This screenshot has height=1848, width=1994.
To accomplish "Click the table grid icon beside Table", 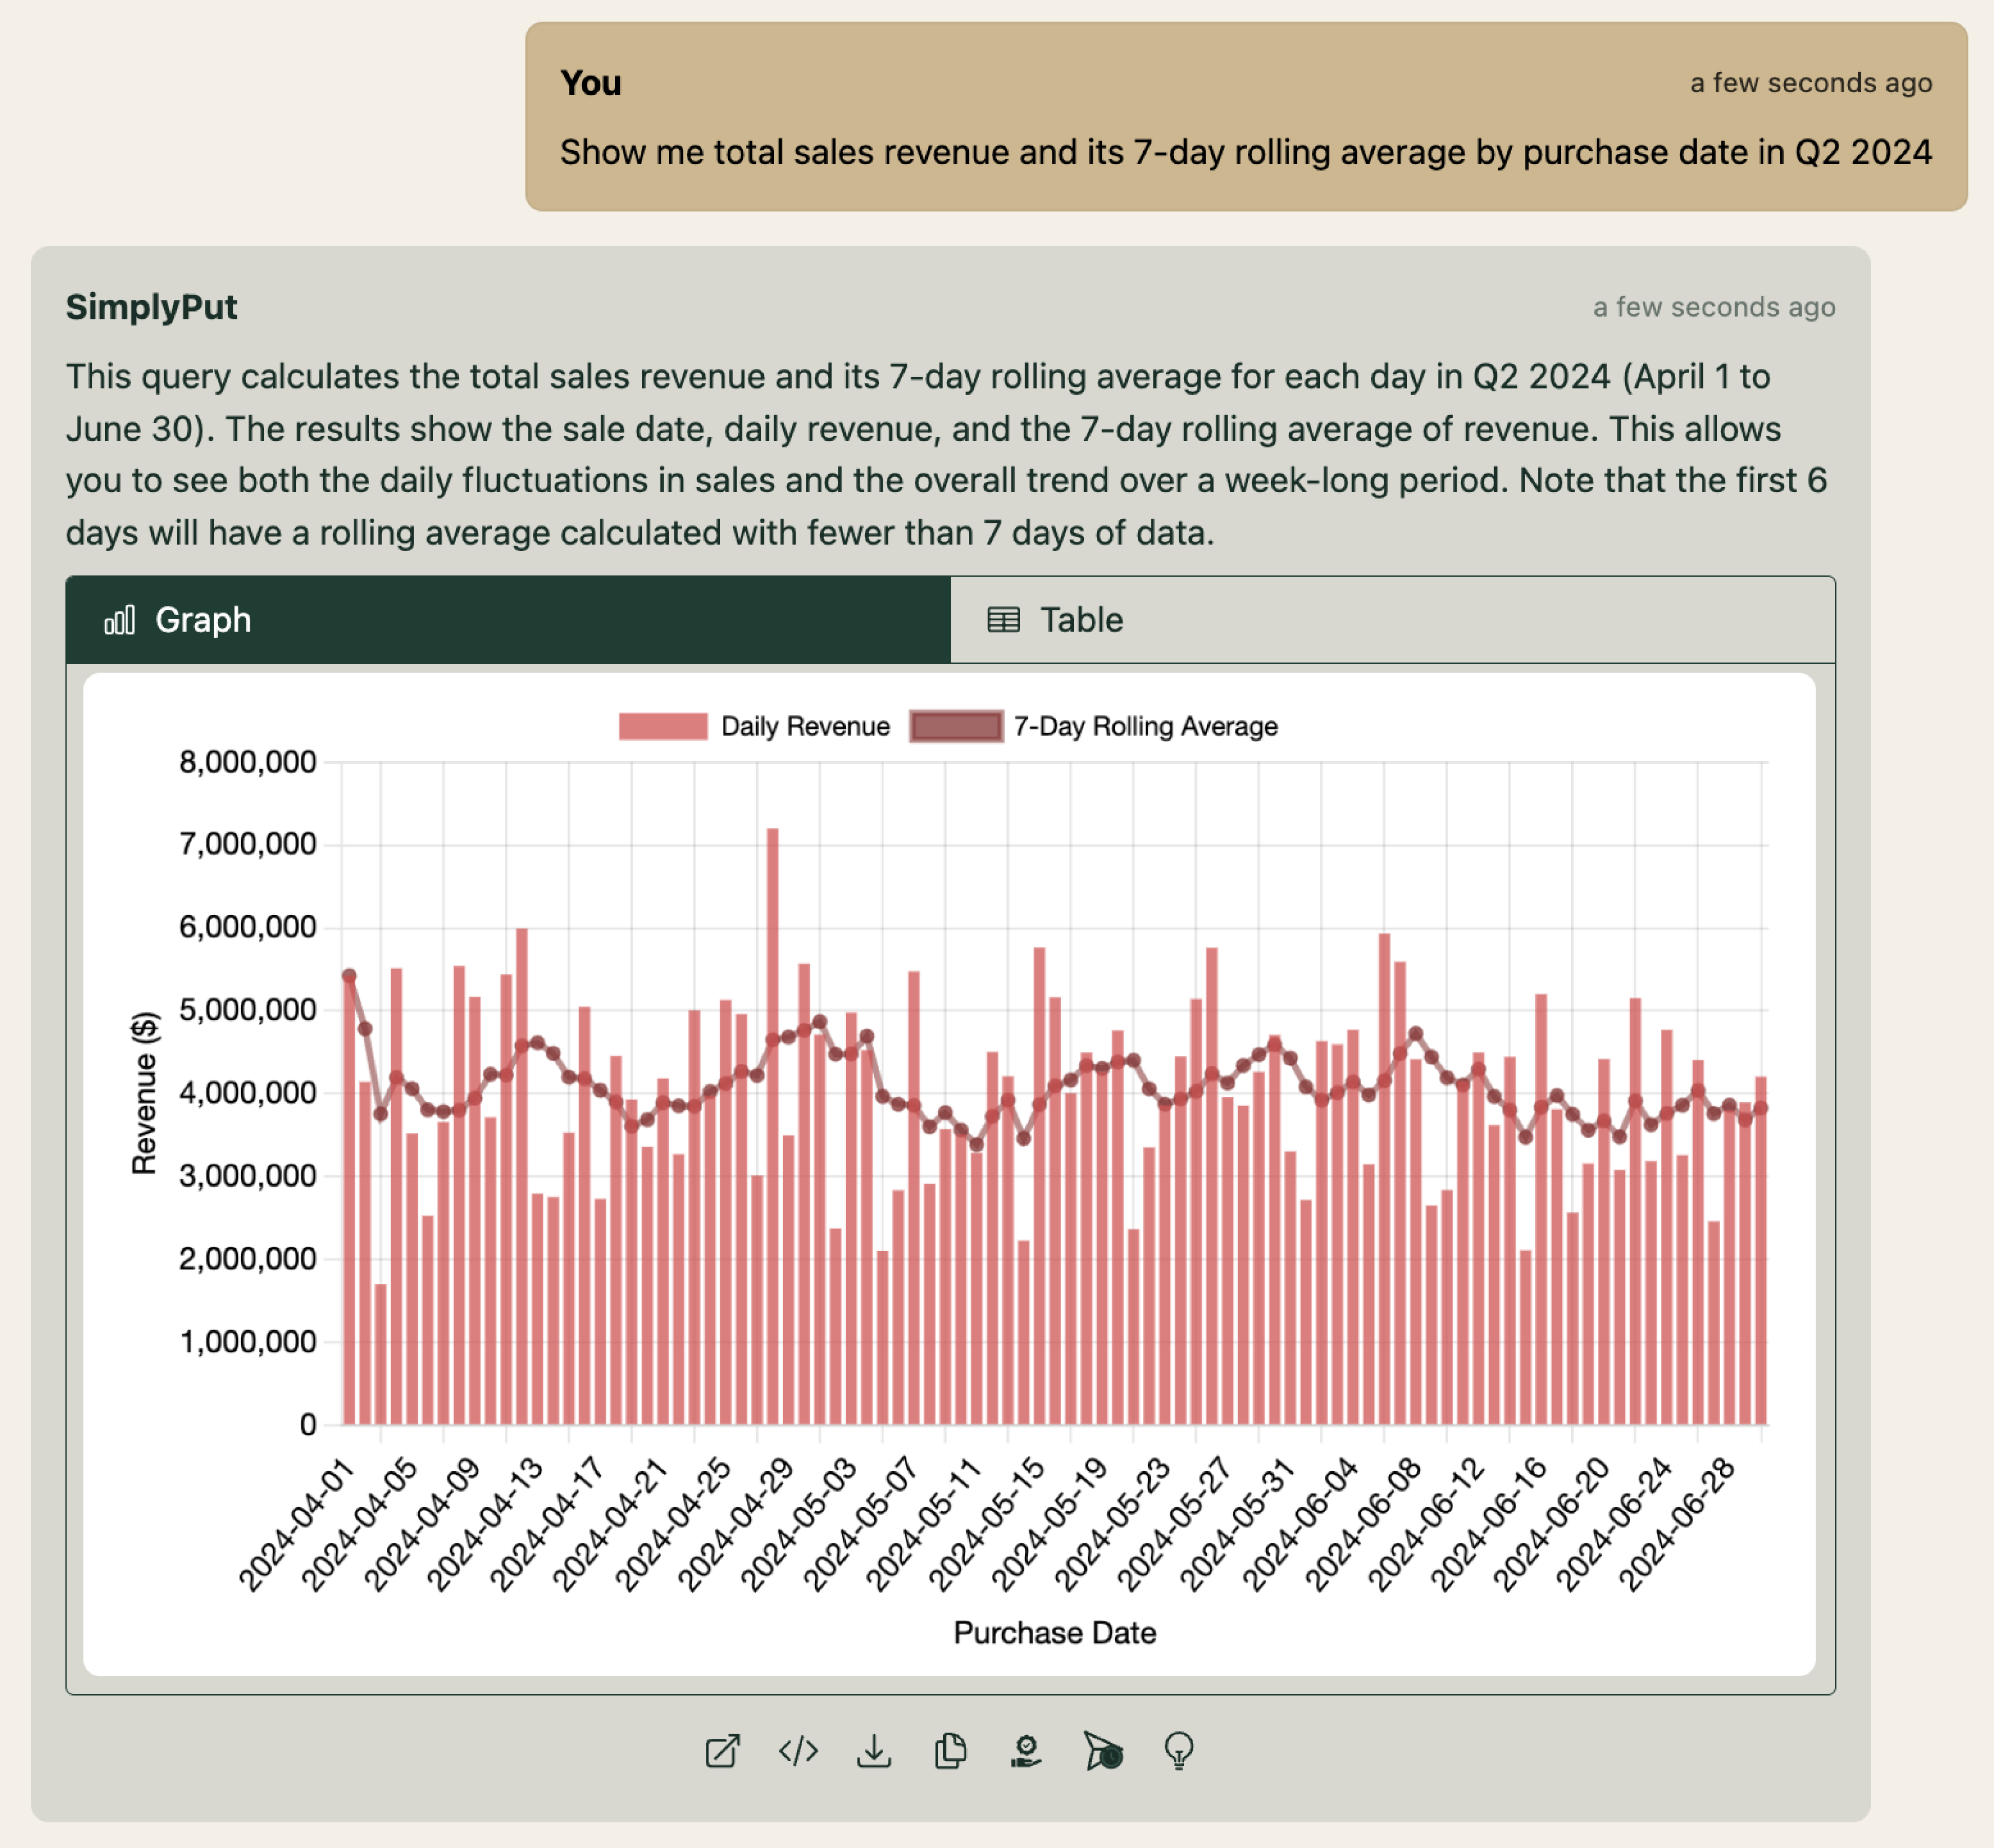I will [1003, 620].
